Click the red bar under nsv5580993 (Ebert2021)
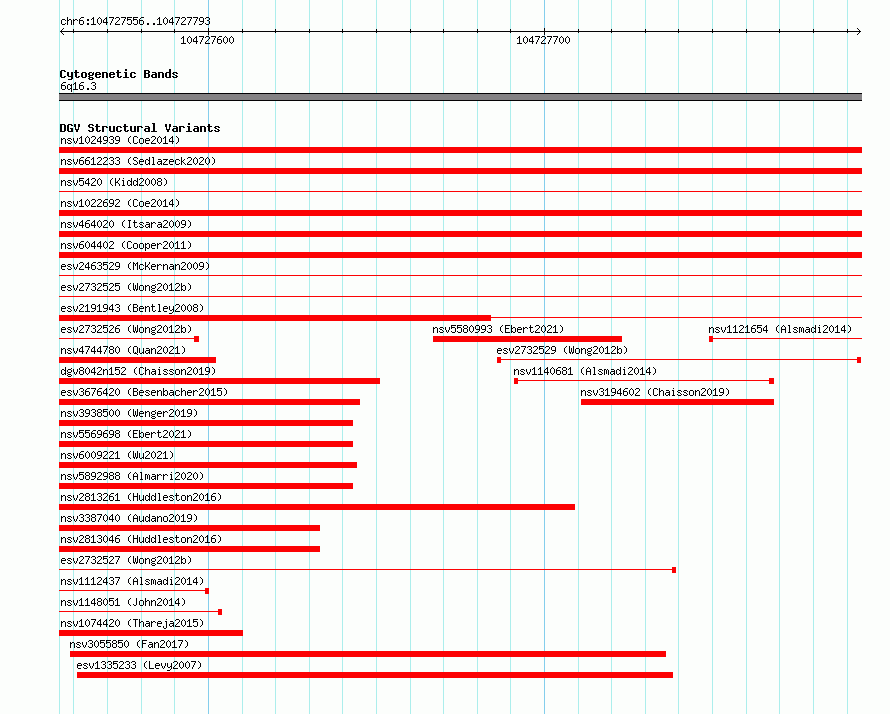The width and height of the screenshot is (890, 714). point(527,339)
